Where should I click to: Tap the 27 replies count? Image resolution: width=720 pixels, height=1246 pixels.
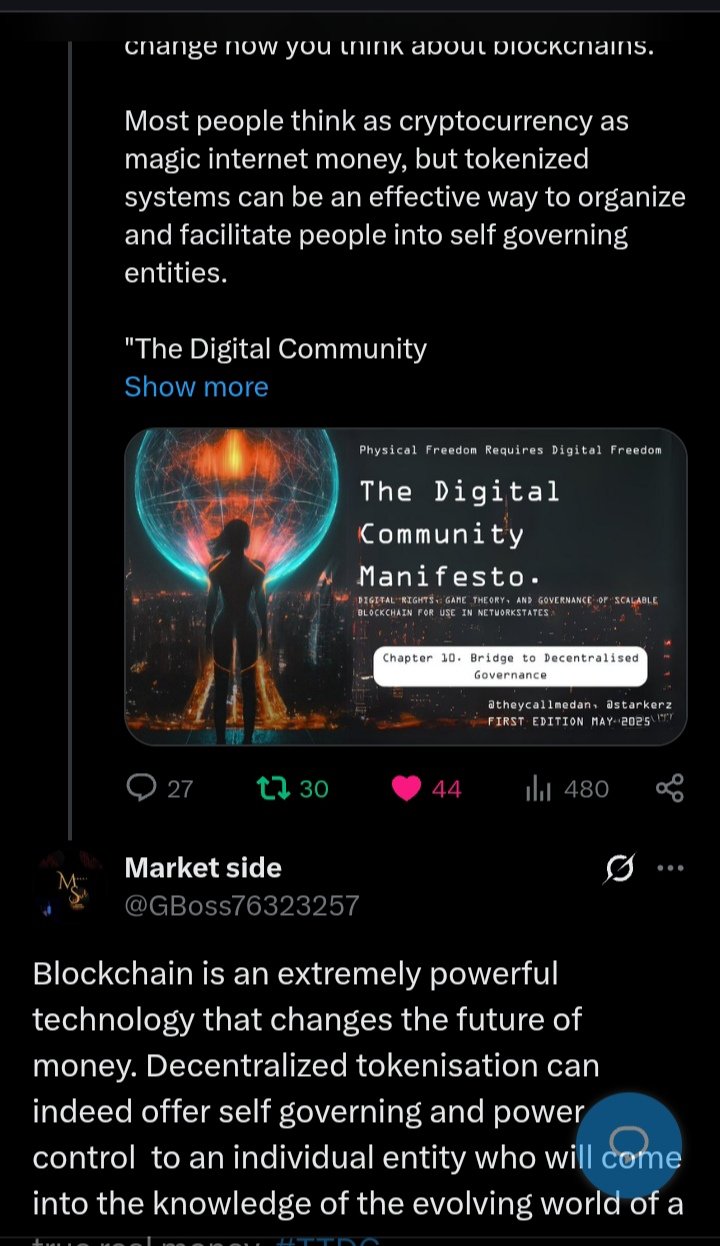point(180,789)
